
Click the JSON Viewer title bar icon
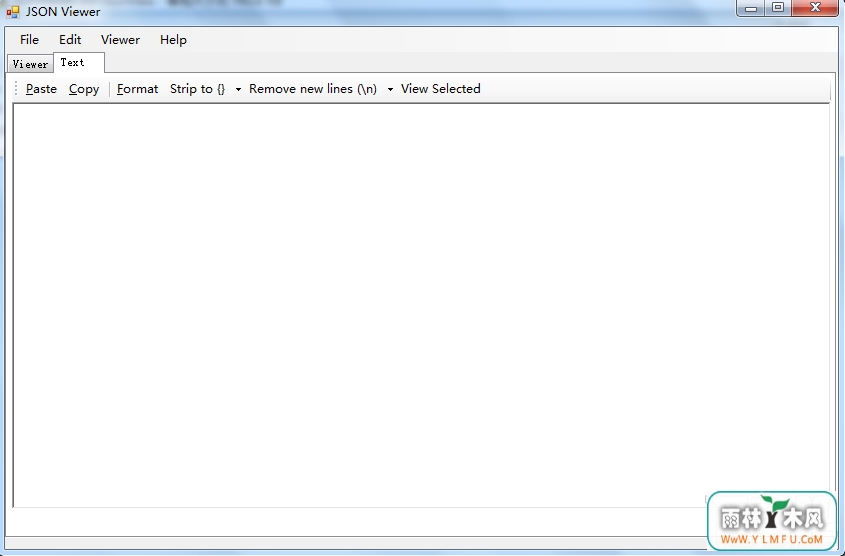tap(12, 11)
